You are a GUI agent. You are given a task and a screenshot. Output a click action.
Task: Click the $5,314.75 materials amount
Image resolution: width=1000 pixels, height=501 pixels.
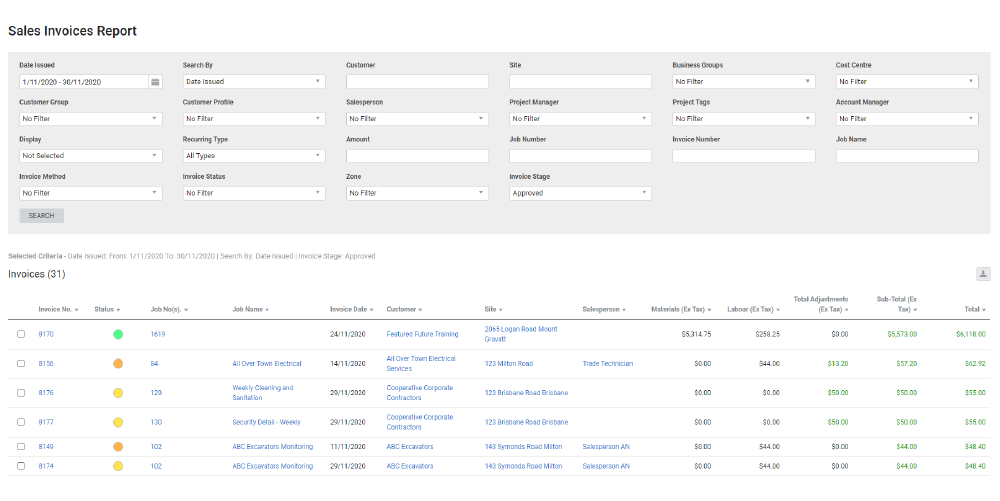coord(696,334)
